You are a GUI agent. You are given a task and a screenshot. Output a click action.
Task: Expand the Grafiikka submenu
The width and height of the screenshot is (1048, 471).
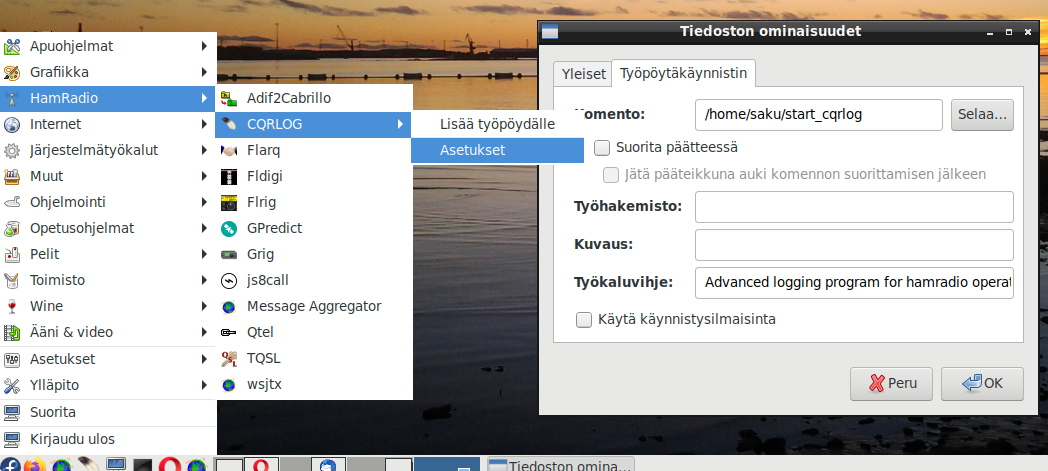coord(108,72)
